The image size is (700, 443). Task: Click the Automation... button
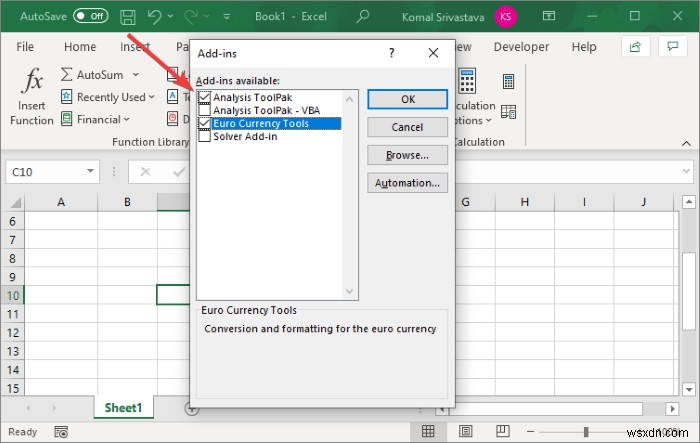408,183
